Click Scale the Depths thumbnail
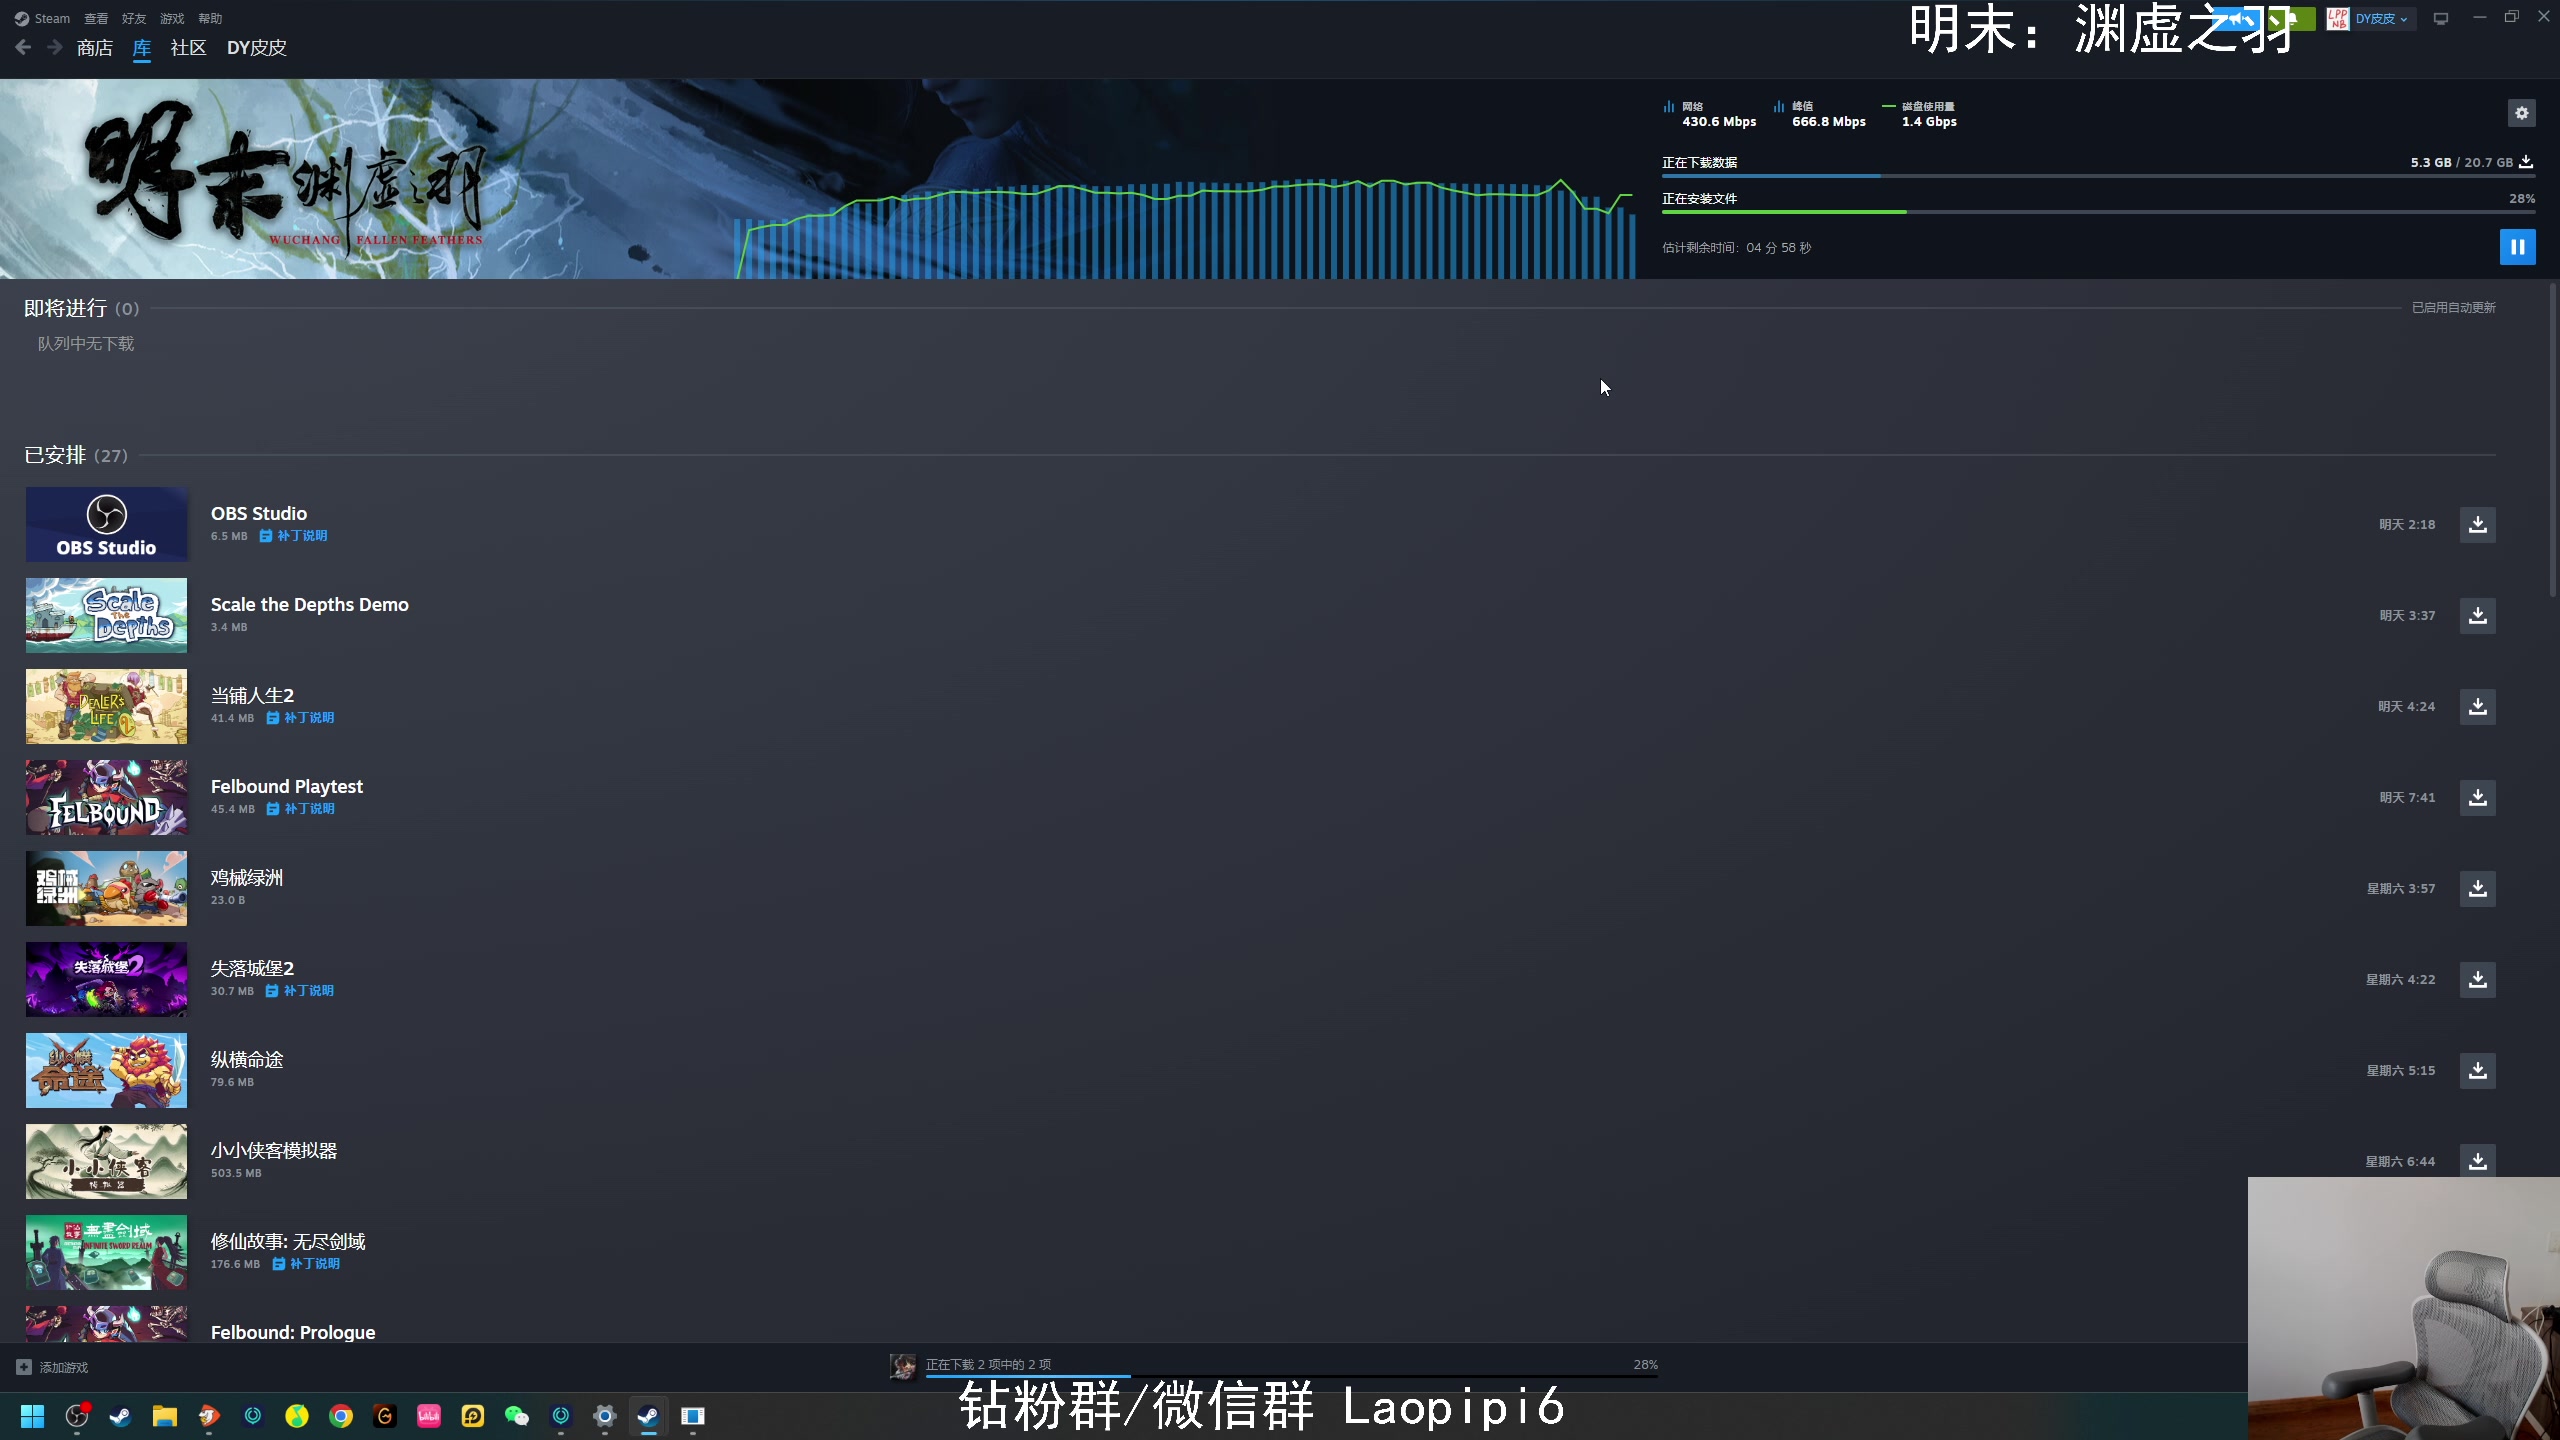This screenshot has width=2560, height=1440. pos(106,615)
